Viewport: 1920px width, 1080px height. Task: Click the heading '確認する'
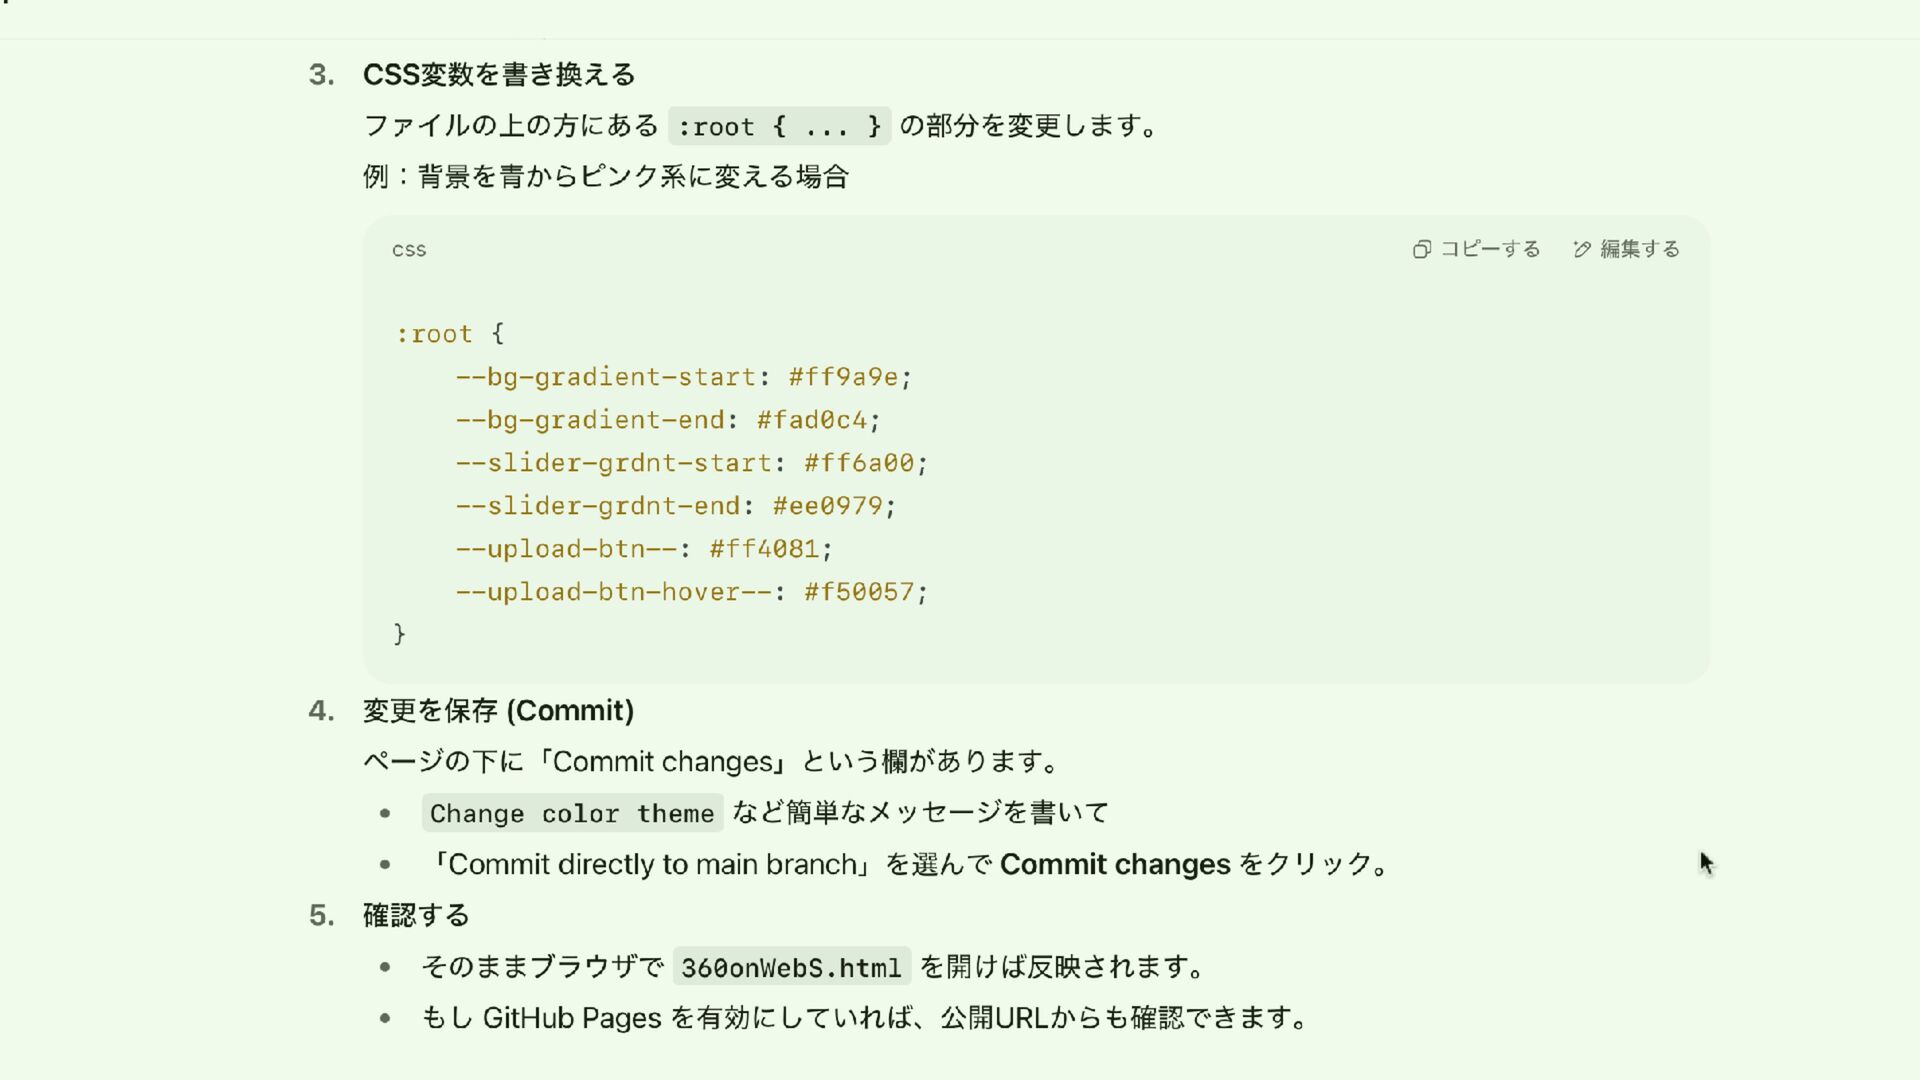tap(416, 916)
